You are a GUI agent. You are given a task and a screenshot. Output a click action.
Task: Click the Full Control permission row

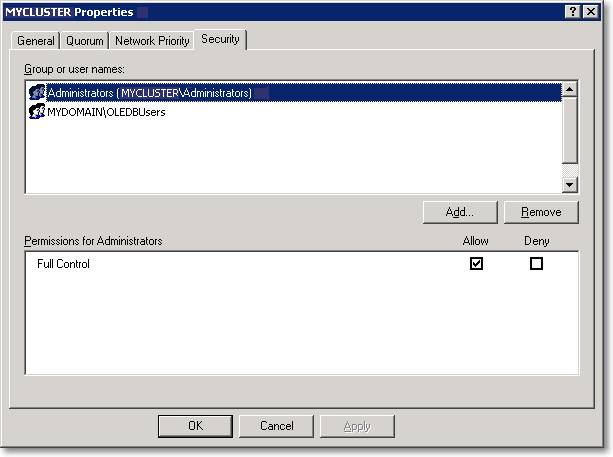(x=301, y=264)
